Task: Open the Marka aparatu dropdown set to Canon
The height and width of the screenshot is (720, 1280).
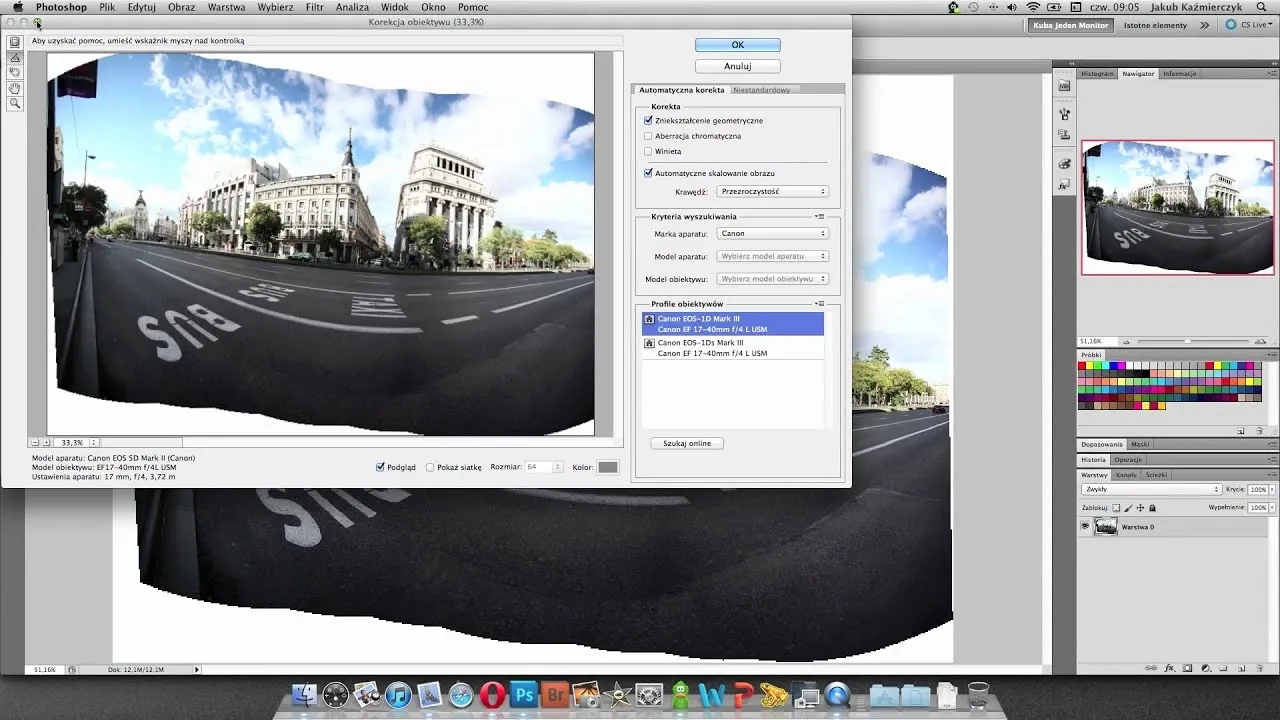Action: [771, 233]
